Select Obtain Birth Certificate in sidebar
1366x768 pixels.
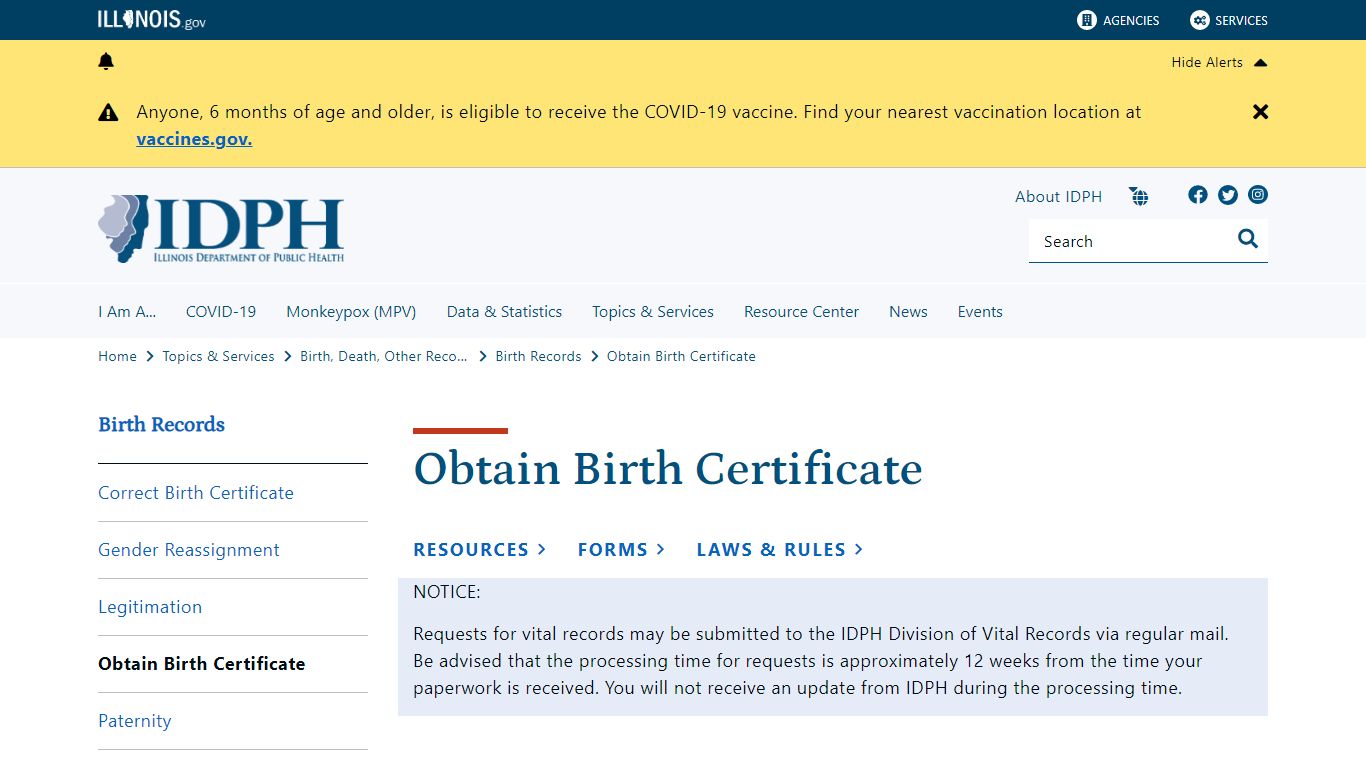click(202, 664)
